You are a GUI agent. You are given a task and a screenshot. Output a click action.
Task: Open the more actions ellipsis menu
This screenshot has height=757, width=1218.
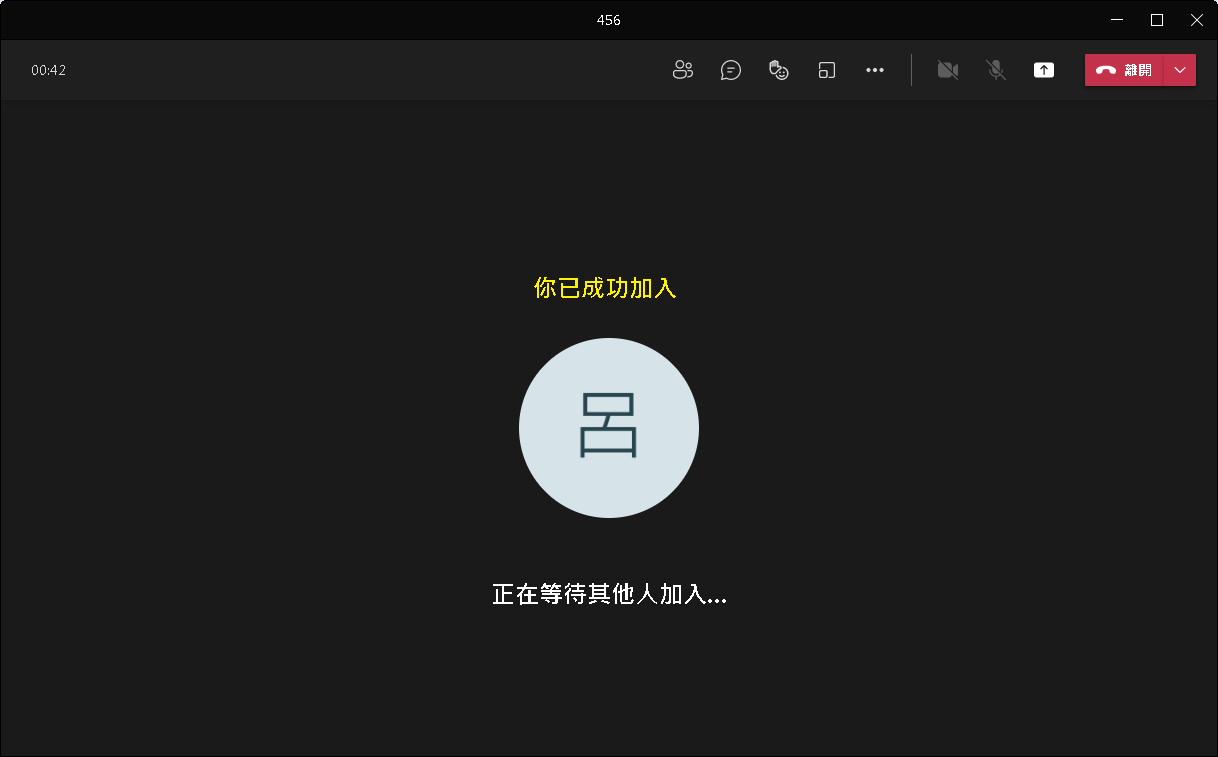[x=875, y=70]
